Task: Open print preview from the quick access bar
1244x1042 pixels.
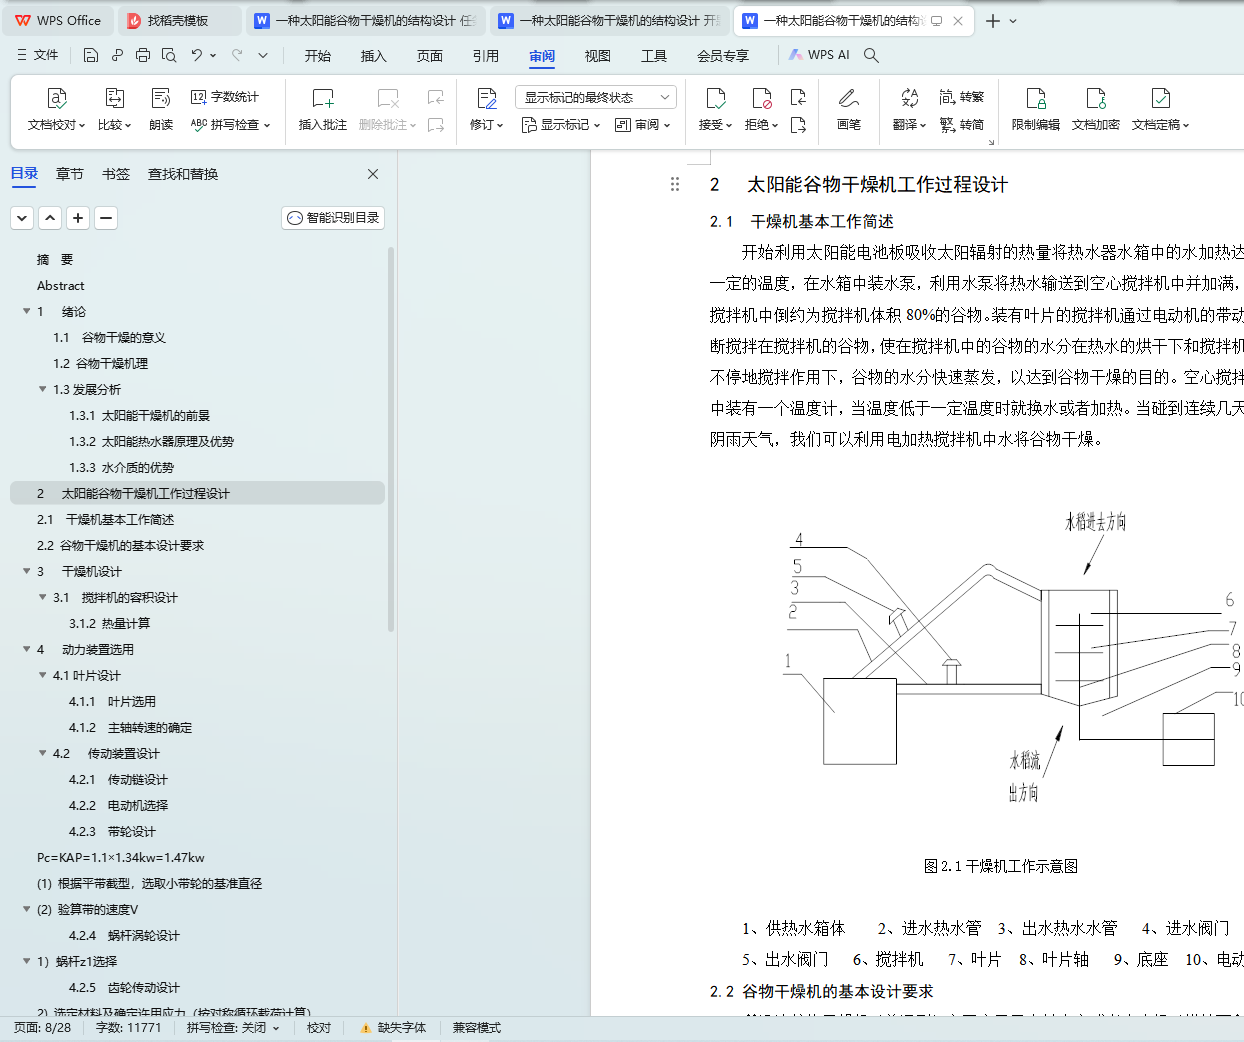Action: (169, 56)
